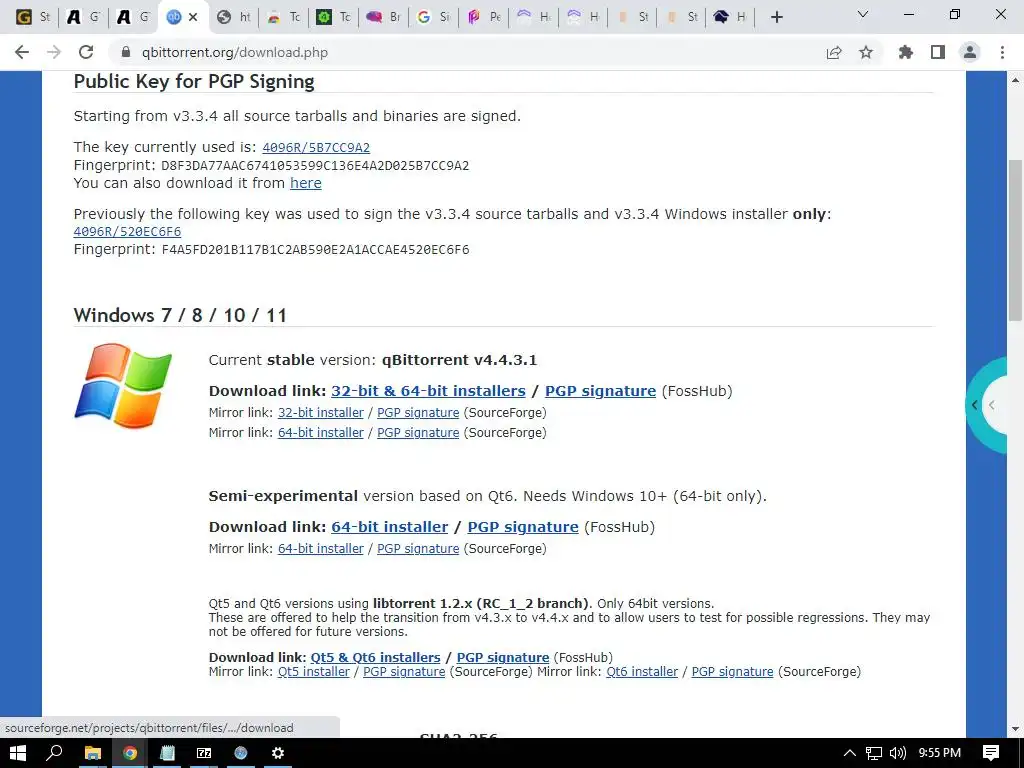1024x768 pixels.
Task: Toggle the browser side panel icon
Action: (x=938, y=52)
